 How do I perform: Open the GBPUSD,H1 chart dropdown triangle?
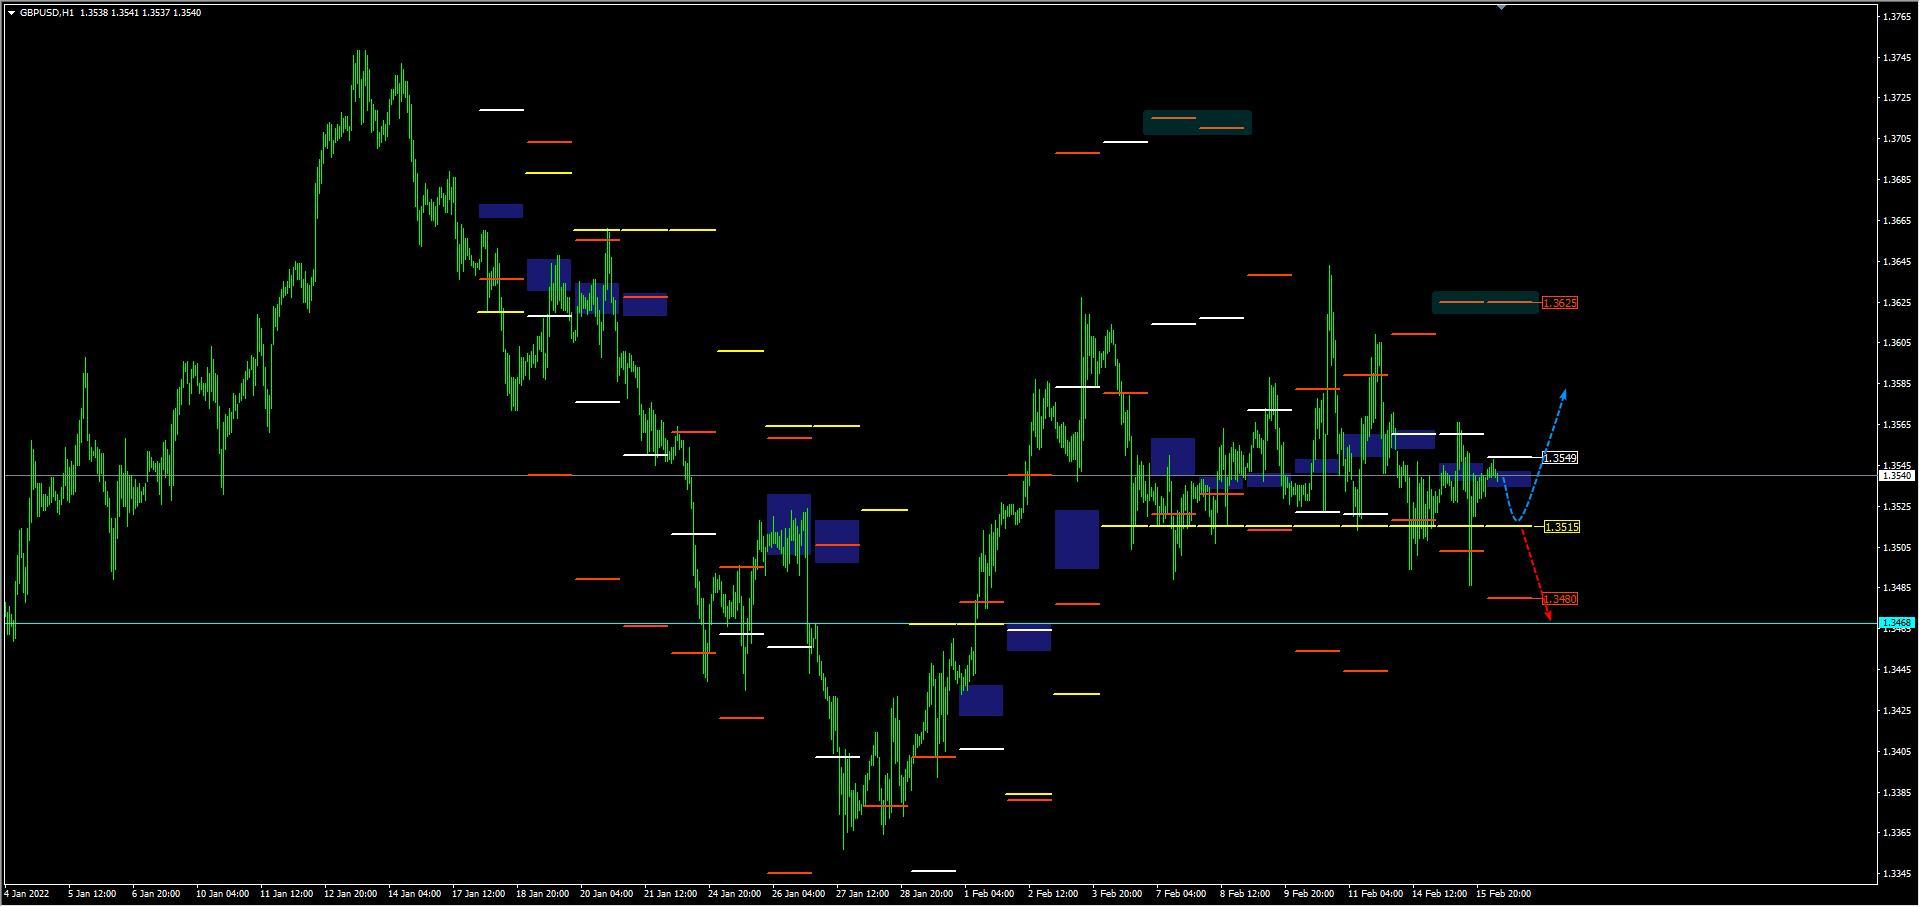click(x=11, y=13)
